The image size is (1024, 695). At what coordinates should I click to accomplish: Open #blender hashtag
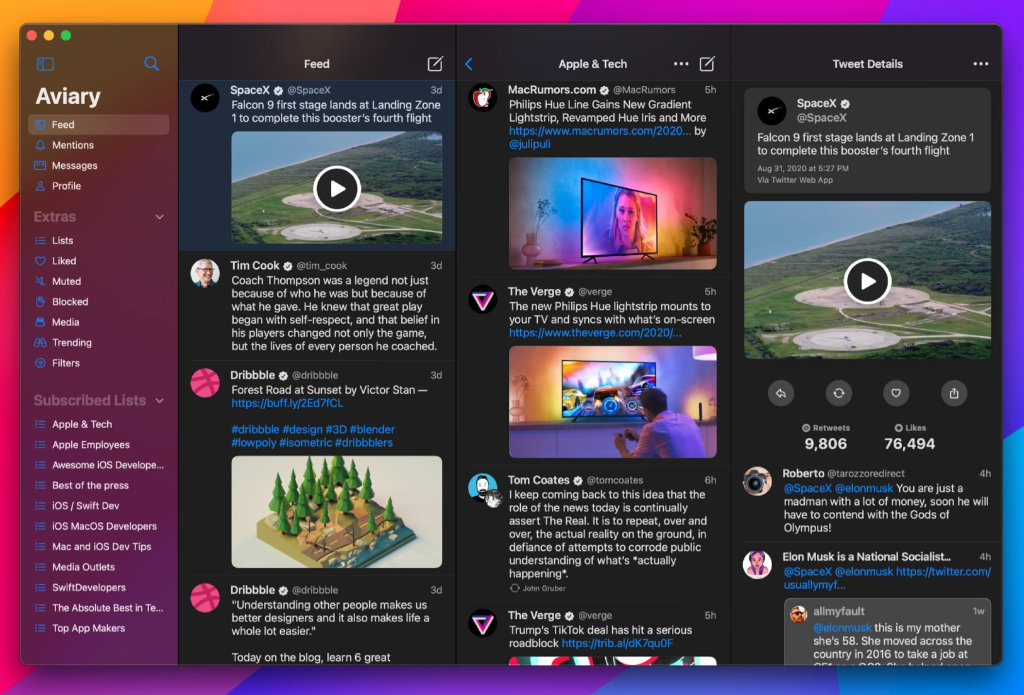pyautogui.click(x=372, y=429)
